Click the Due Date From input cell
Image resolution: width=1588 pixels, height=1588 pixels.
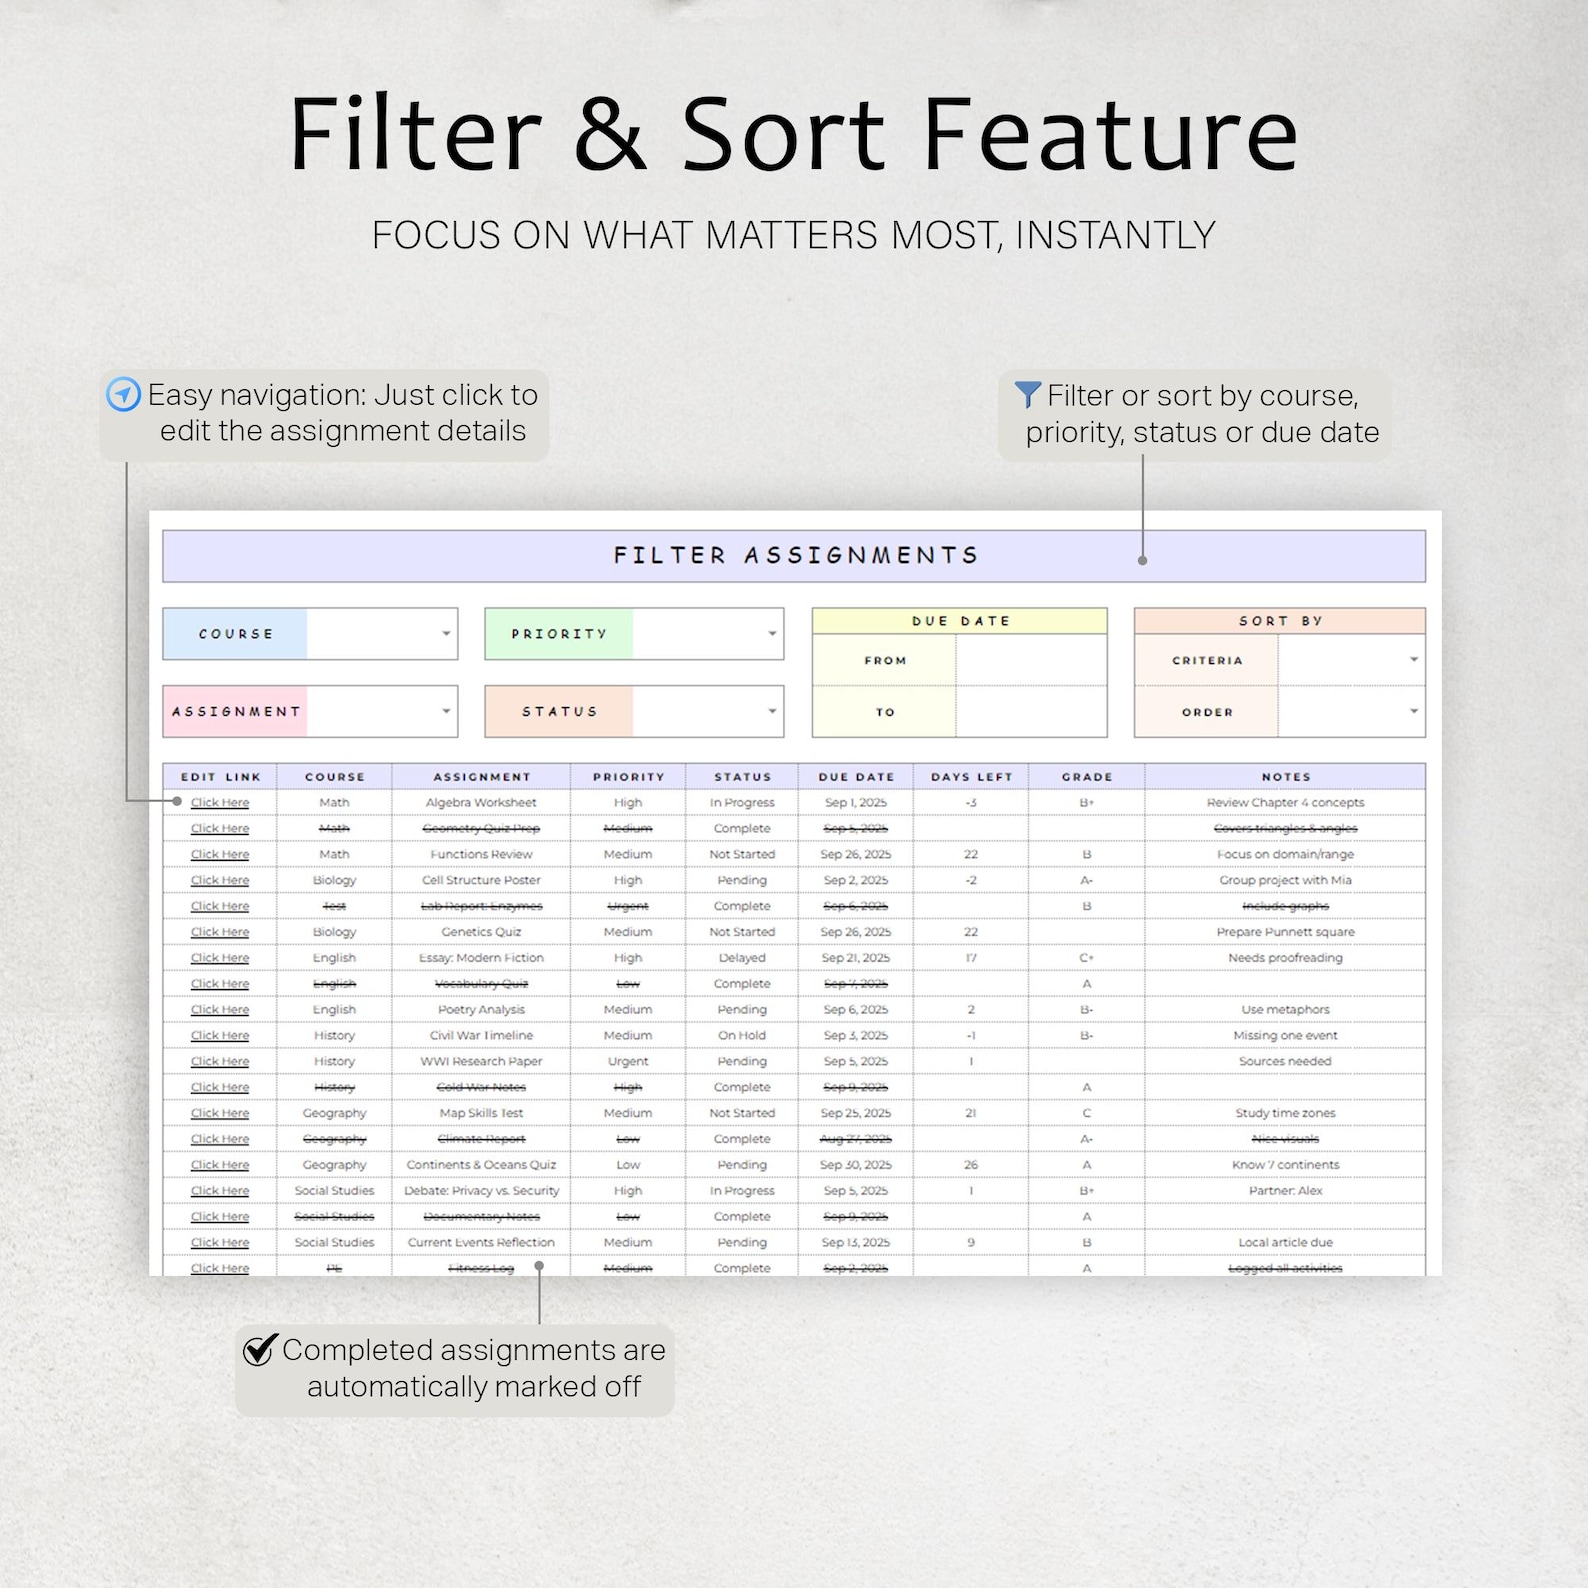(1031, 661)
